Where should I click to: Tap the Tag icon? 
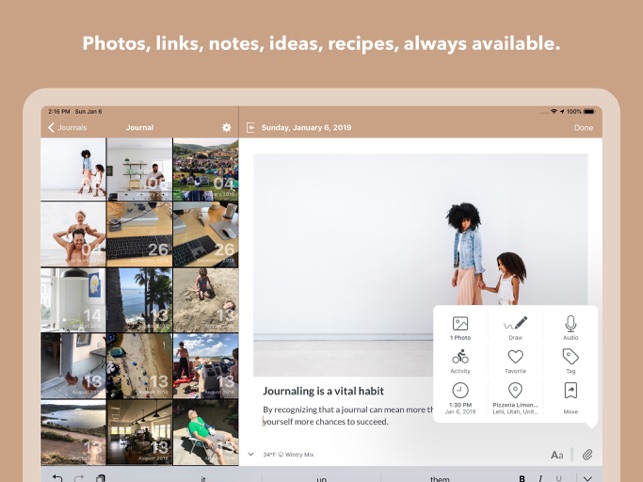(570, 357)
